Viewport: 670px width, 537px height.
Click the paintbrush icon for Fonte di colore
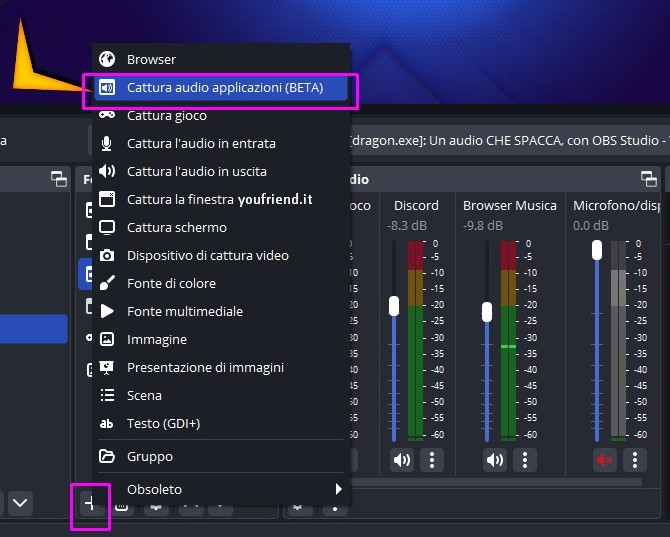(107, 283)
